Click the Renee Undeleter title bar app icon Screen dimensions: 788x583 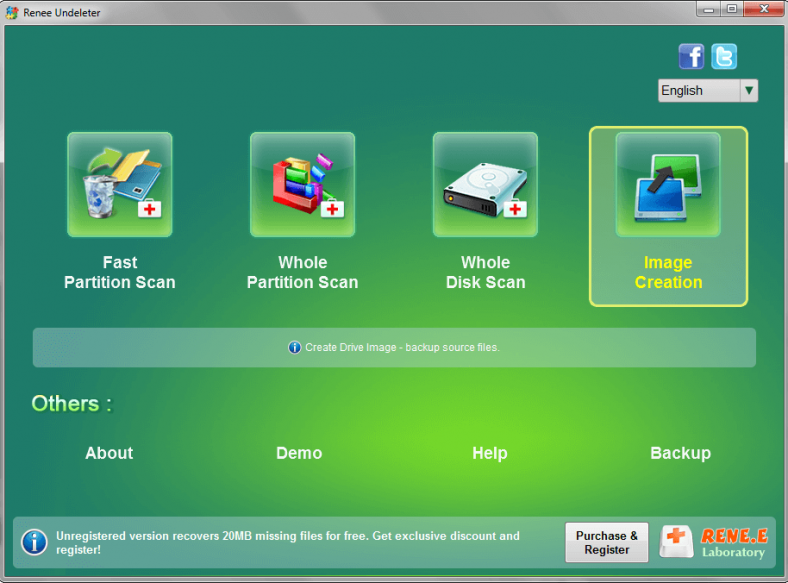click(11, 12)
